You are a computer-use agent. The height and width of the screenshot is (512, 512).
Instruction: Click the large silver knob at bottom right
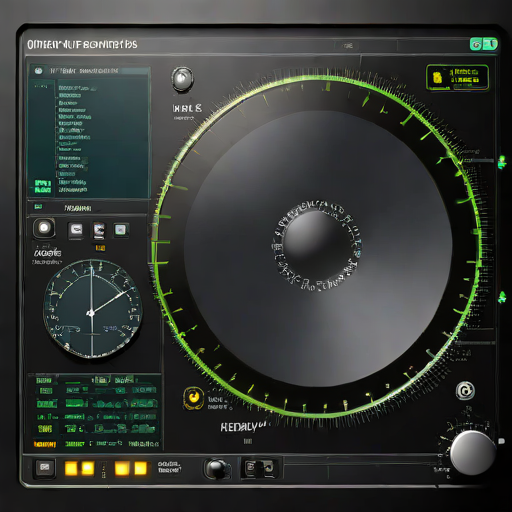click(472, 452)
